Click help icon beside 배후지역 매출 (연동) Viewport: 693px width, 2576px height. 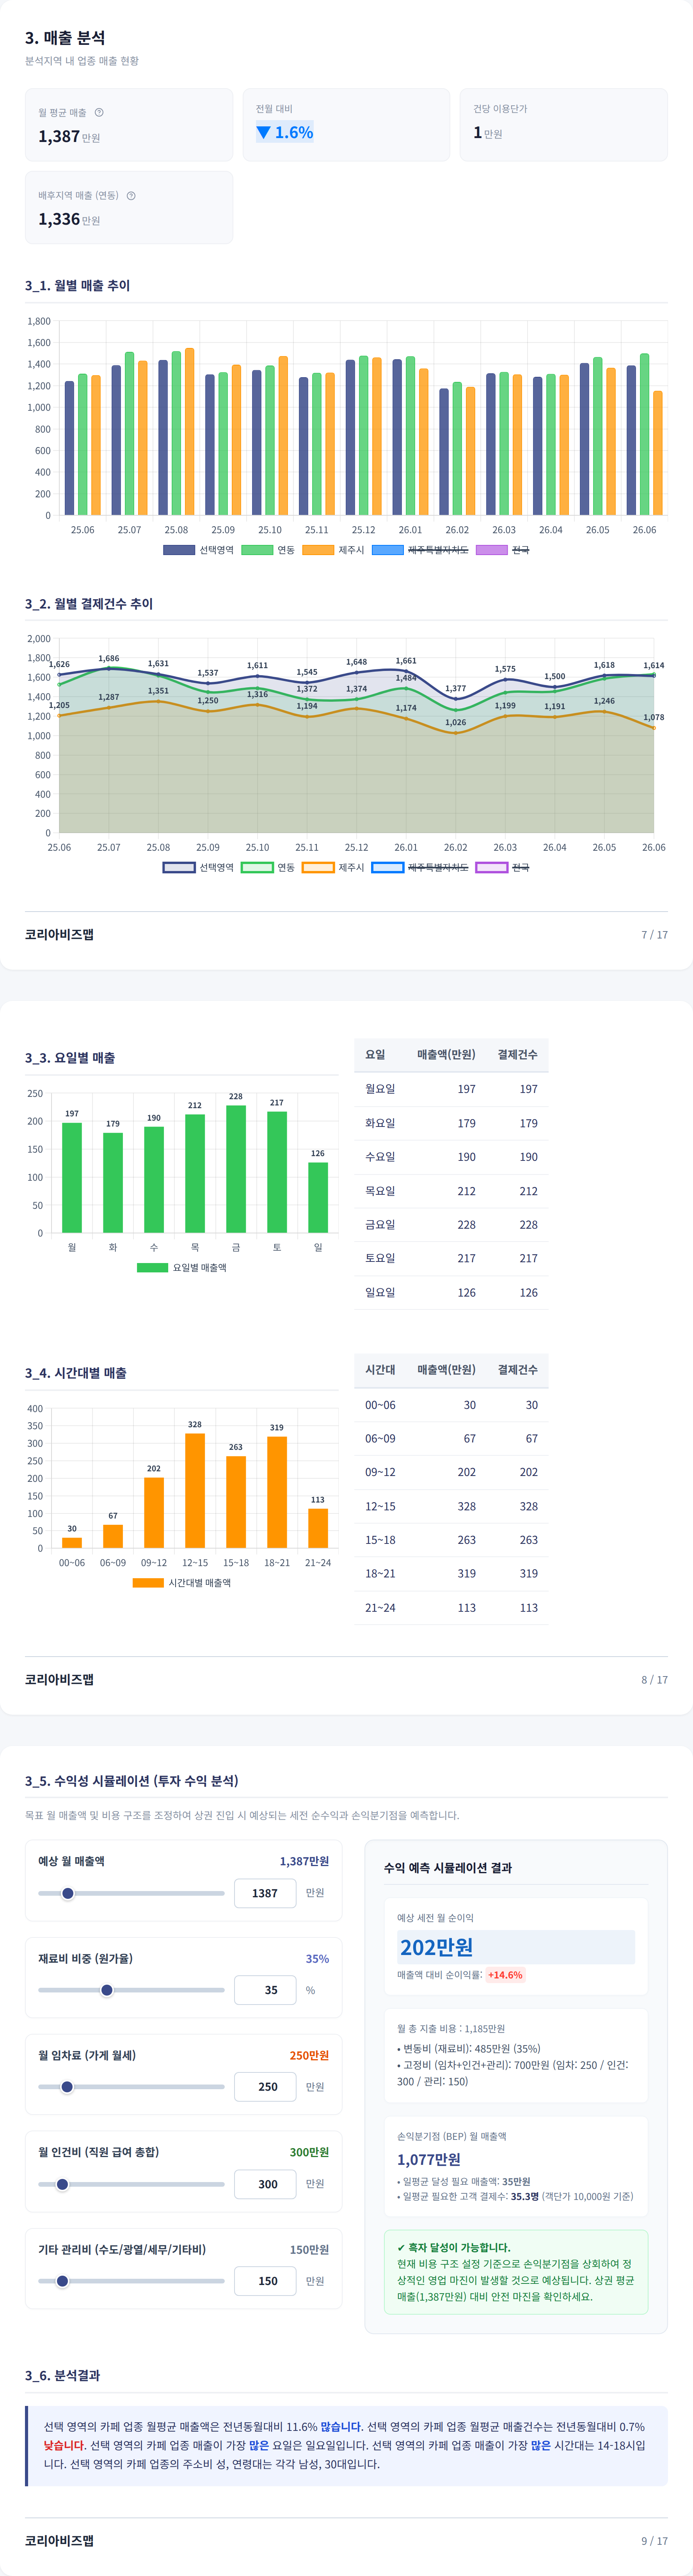[x=131, y=195]
